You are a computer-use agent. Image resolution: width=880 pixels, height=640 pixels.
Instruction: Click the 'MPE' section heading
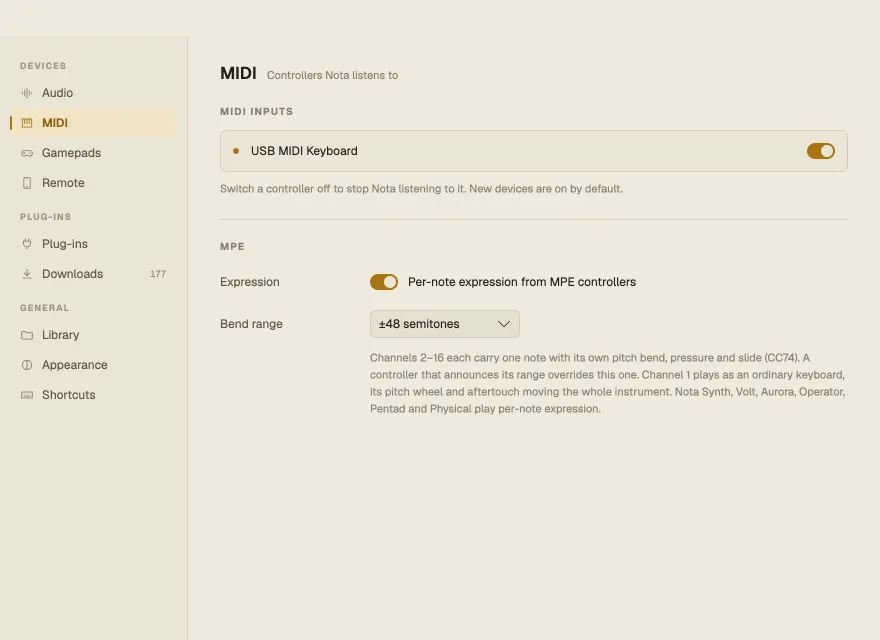pyautogui.click(x=232, y=246)
